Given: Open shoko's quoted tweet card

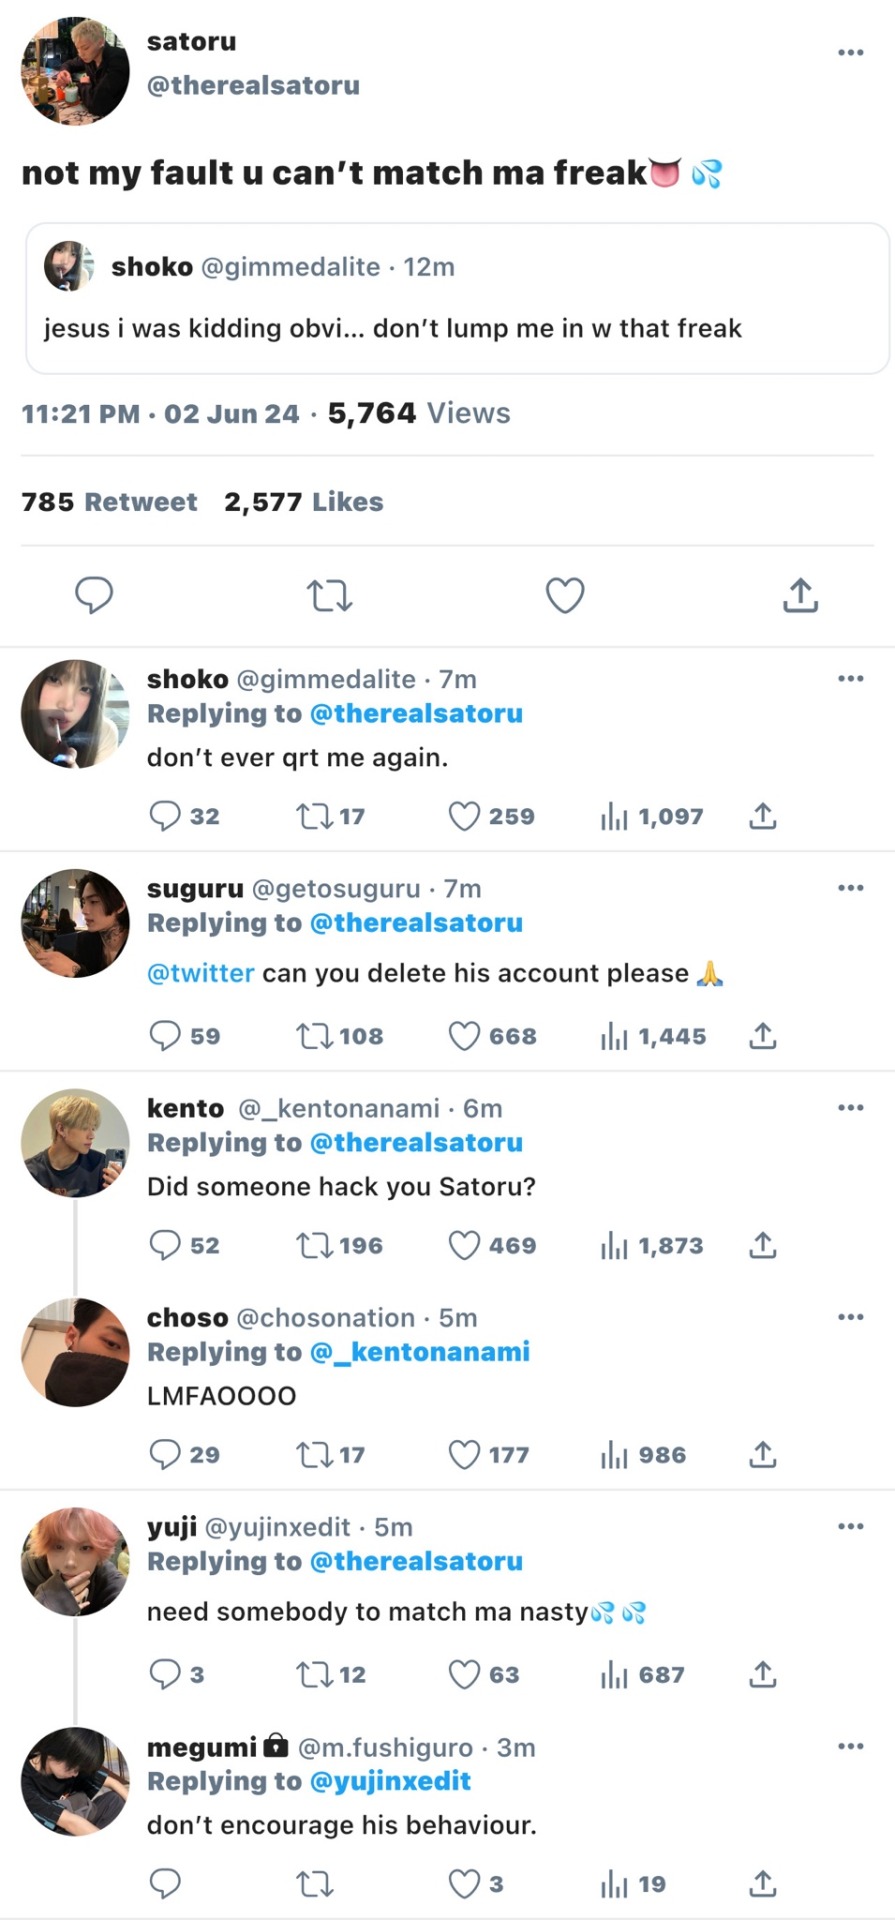Looking at the screenshot, I should [x=457, y=299].
